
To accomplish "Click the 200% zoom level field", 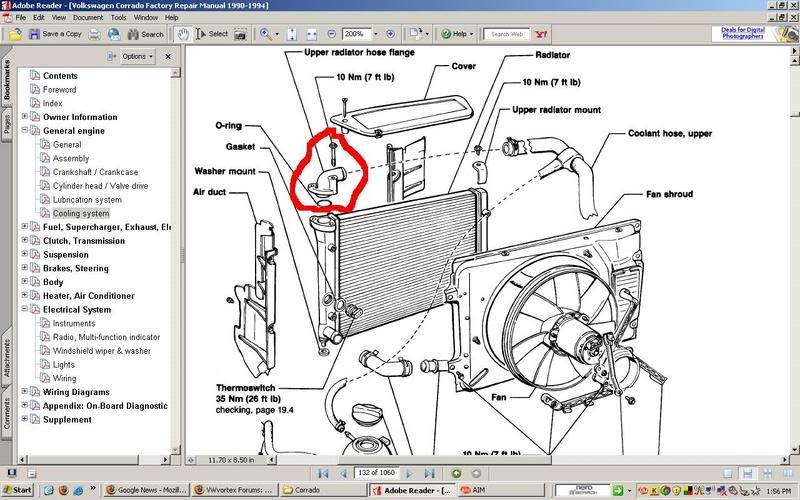I will [356, 34].
